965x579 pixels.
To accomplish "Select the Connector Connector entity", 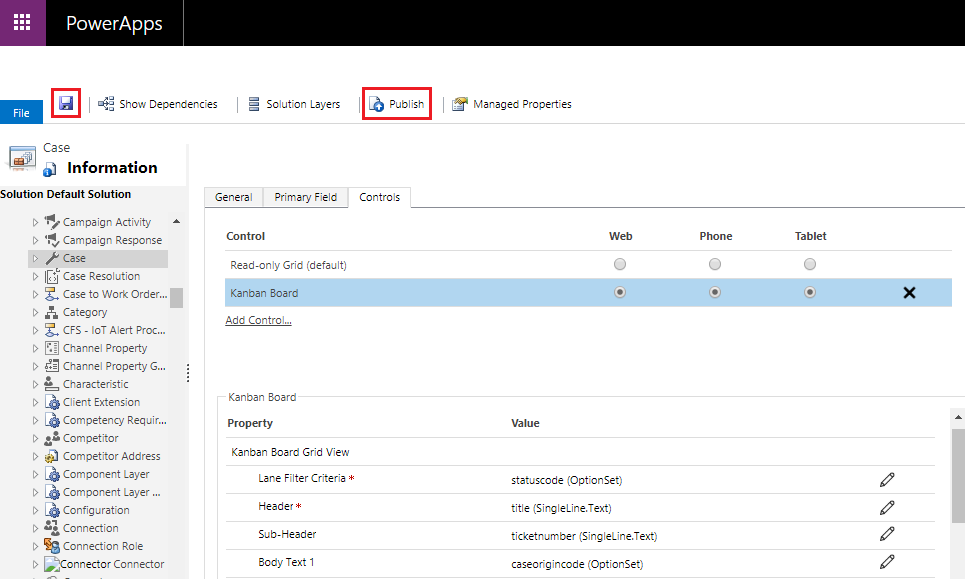I will [x=112, y=564].
